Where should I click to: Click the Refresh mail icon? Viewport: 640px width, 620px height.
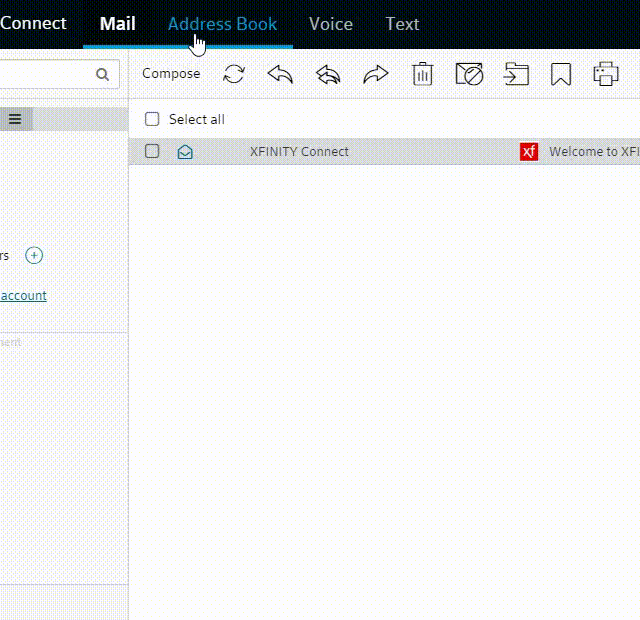tap(234, 74)
